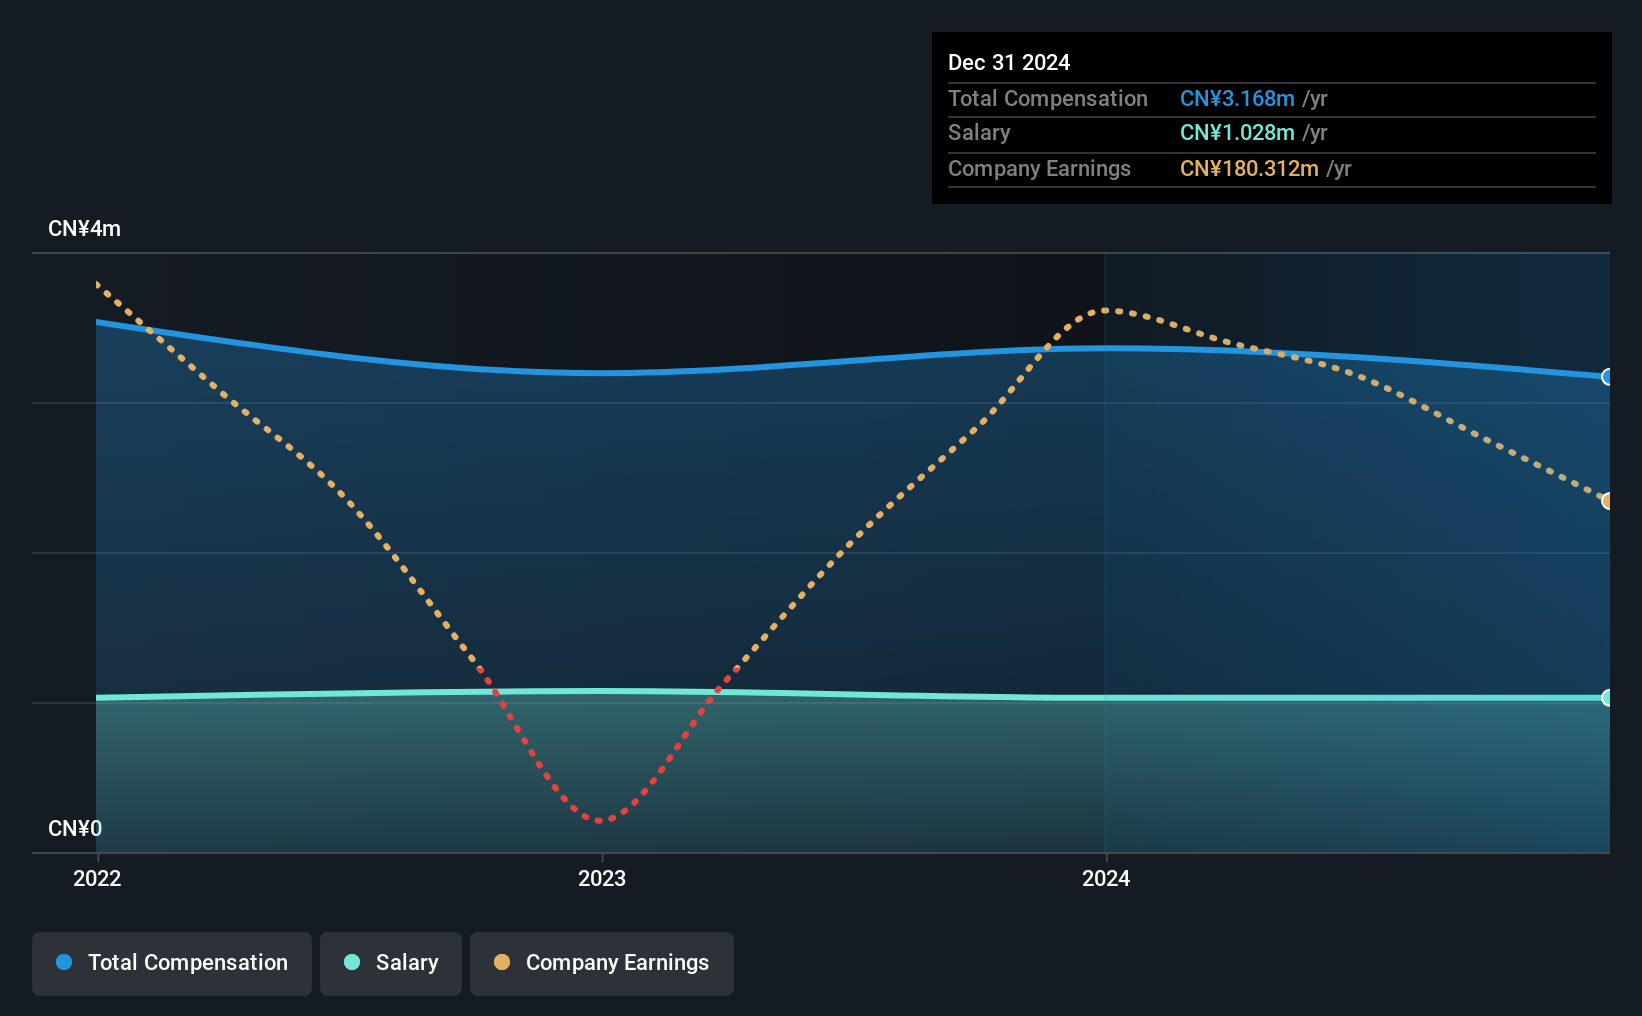
Task: Click the blue Total Compensation legend dot
Action: (x=64, y=962)
